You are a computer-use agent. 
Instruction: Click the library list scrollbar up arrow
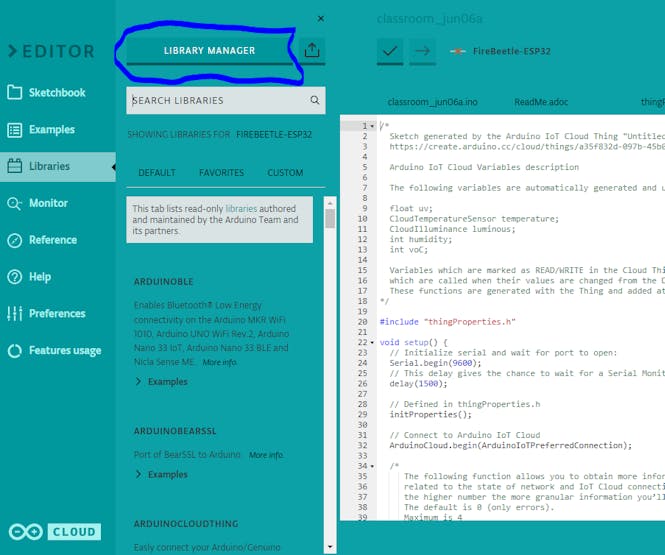pos(330,203)
